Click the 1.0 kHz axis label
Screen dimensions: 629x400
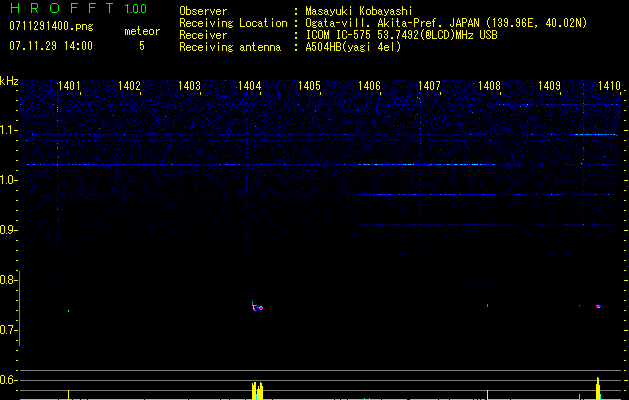(x=8, y=180)
